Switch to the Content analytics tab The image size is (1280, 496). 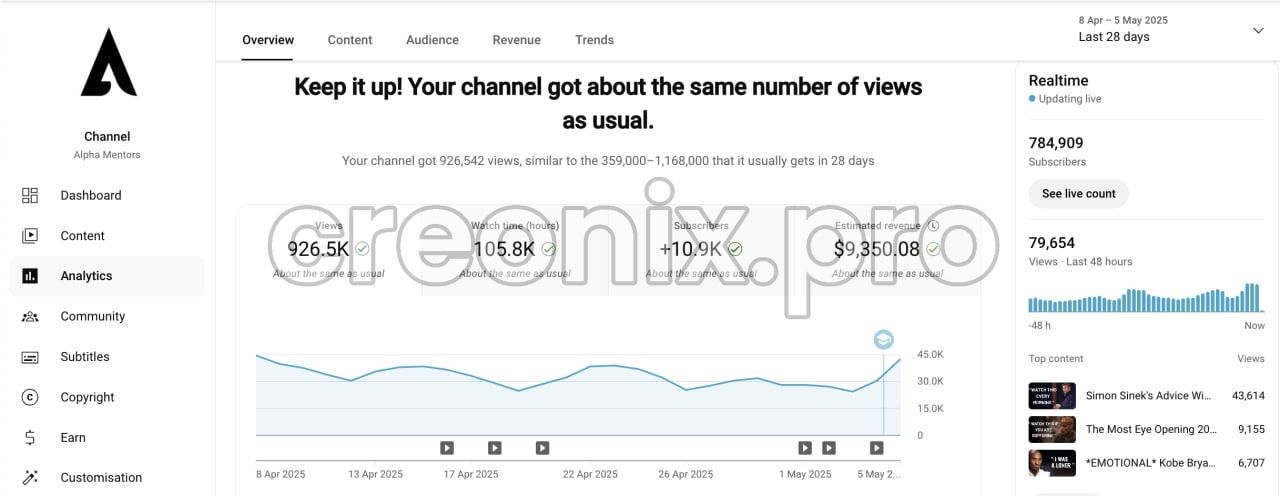[350, 40]
